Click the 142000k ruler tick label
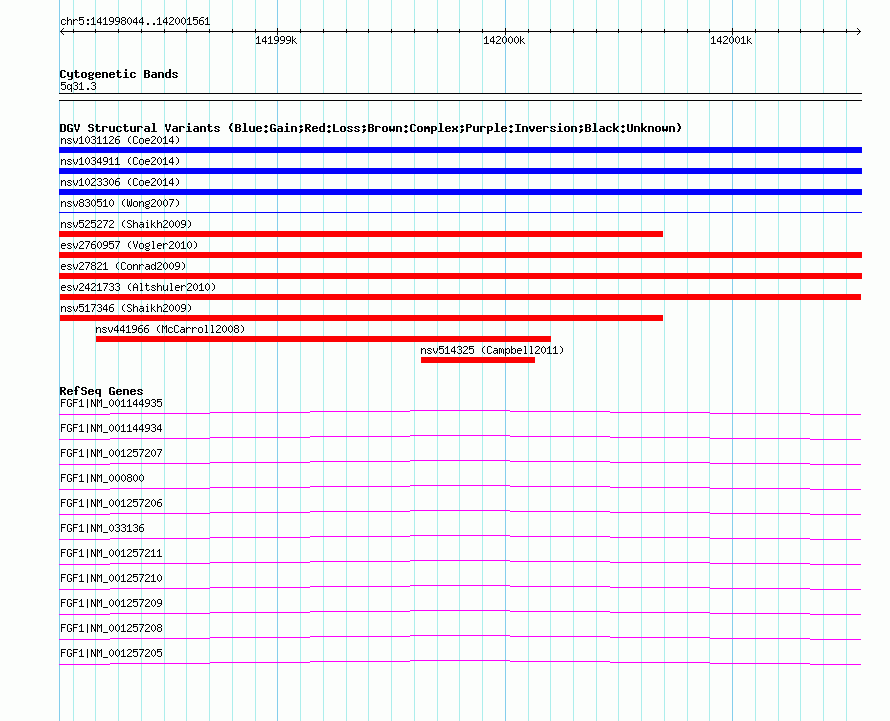The image size is (890, 721). (x=504, y=40)
